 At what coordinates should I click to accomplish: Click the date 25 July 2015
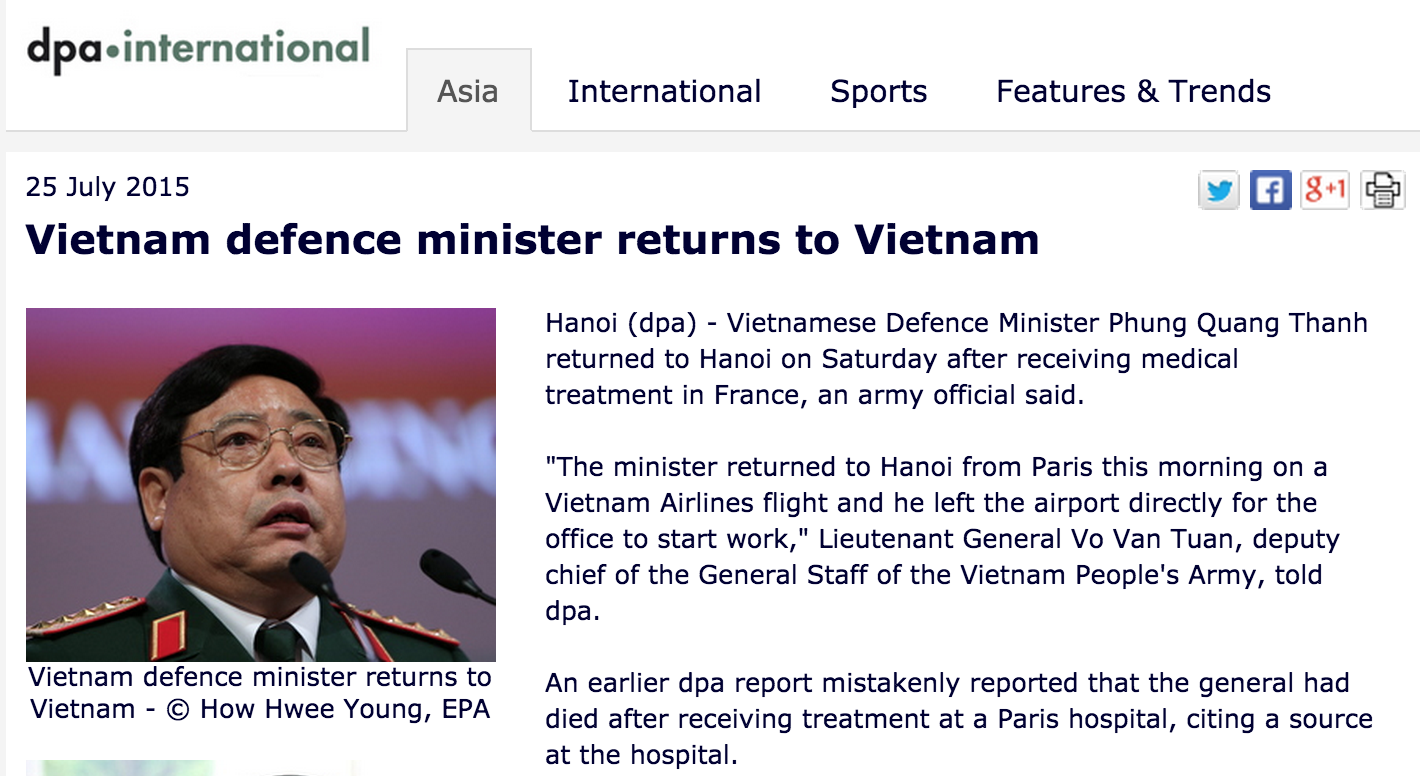108,187
